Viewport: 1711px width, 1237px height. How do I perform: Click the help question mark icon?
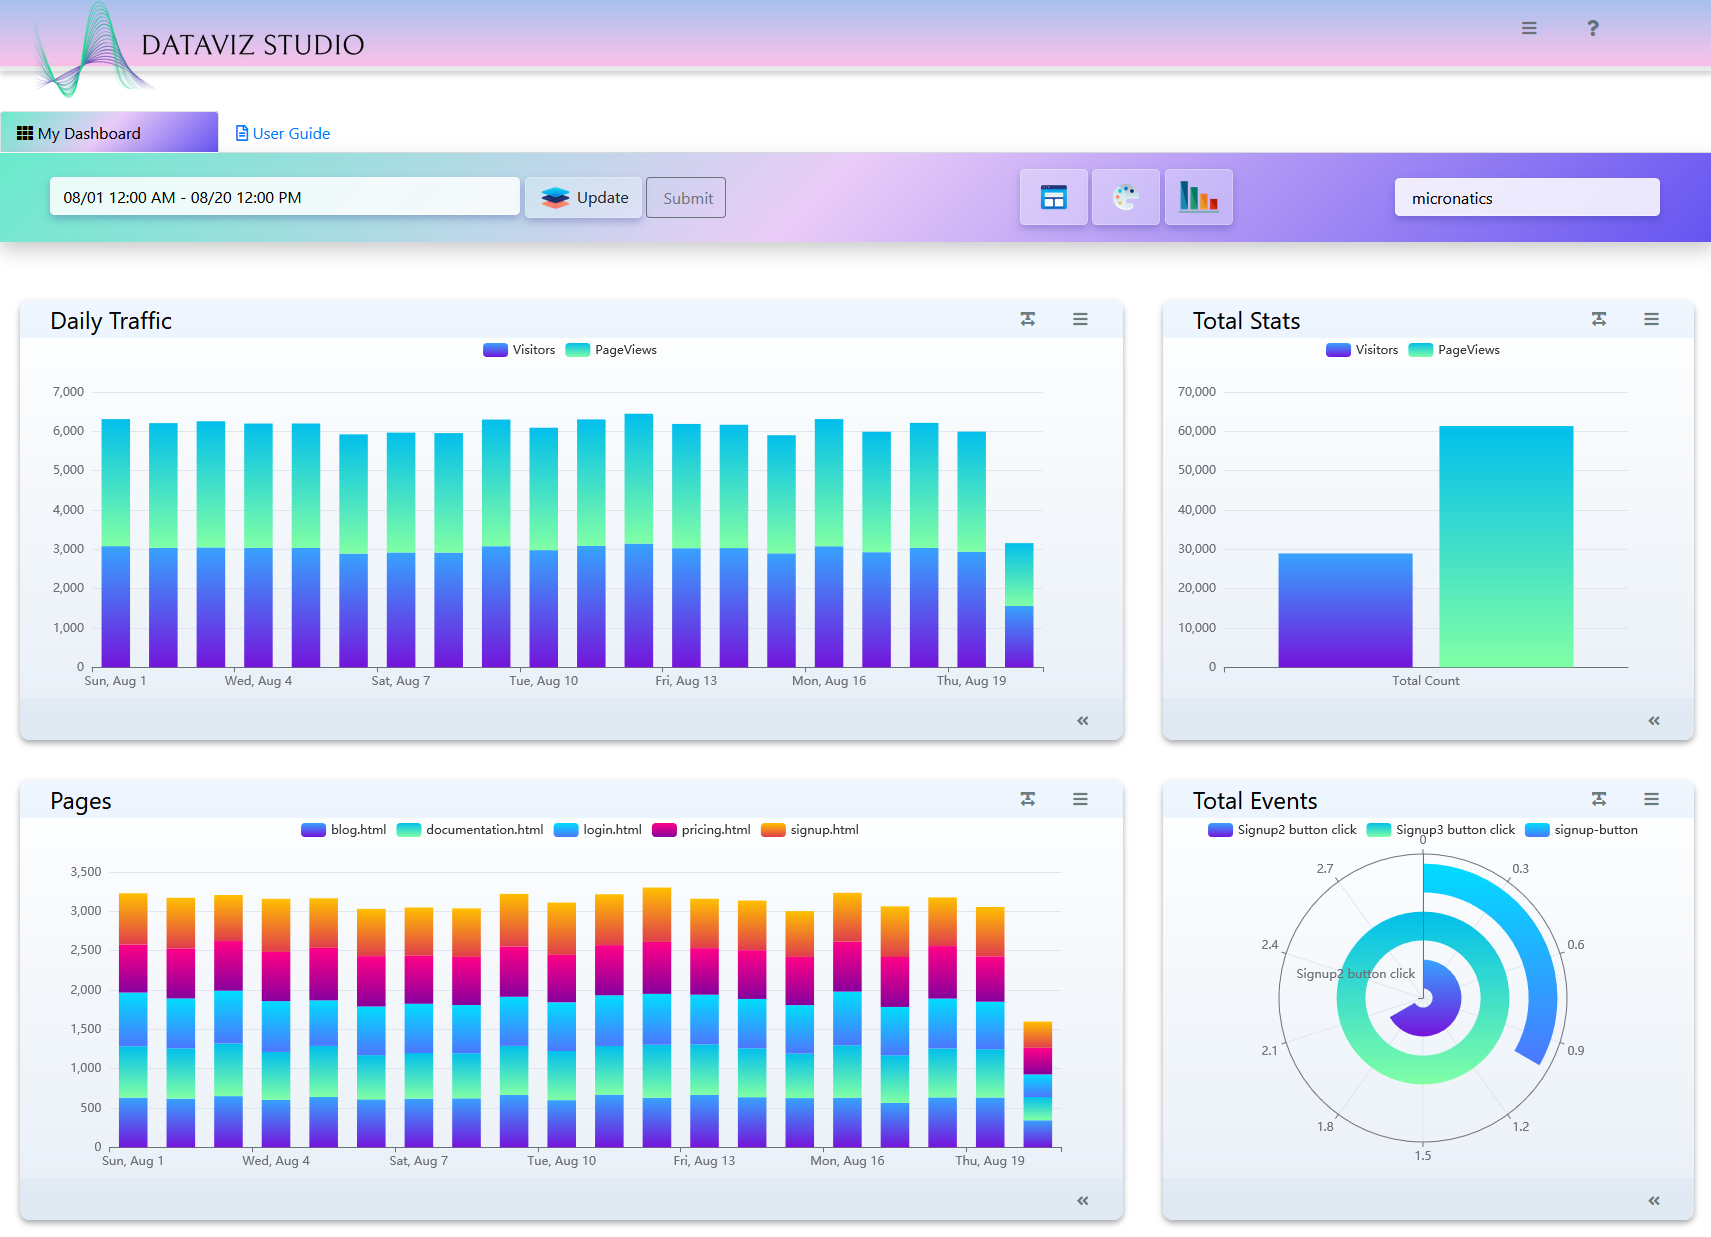tap(1593, 28)
